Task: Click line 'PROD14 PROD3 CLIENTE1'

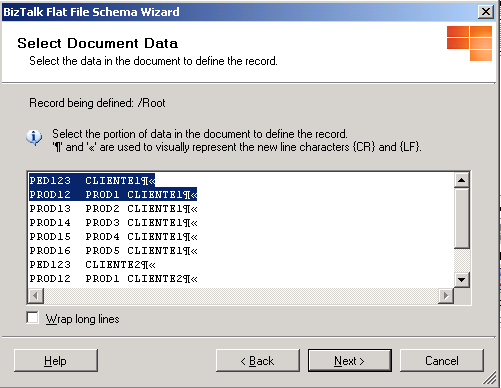Action: (113, 223)
